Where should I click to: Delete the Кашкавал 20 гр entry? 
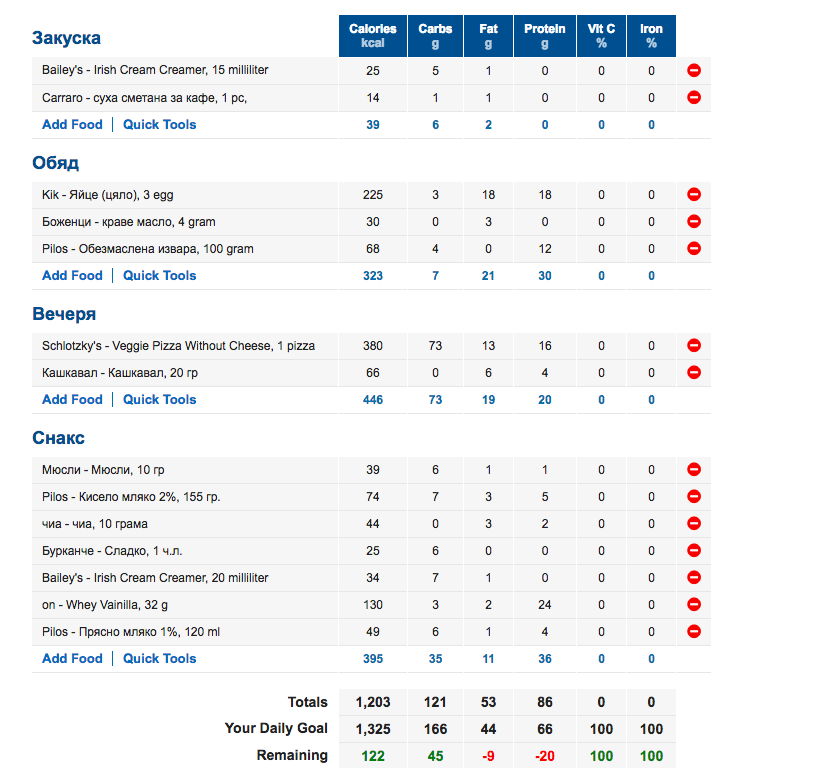694,373
